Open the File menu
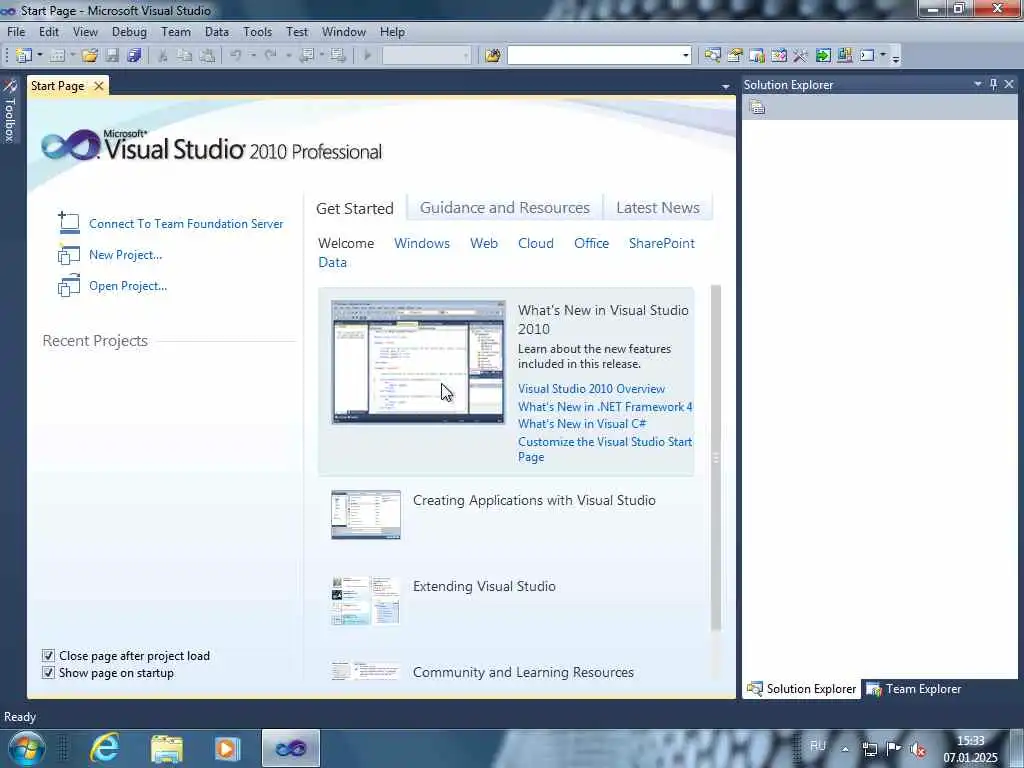1024x768 pixels. point(16,31)
